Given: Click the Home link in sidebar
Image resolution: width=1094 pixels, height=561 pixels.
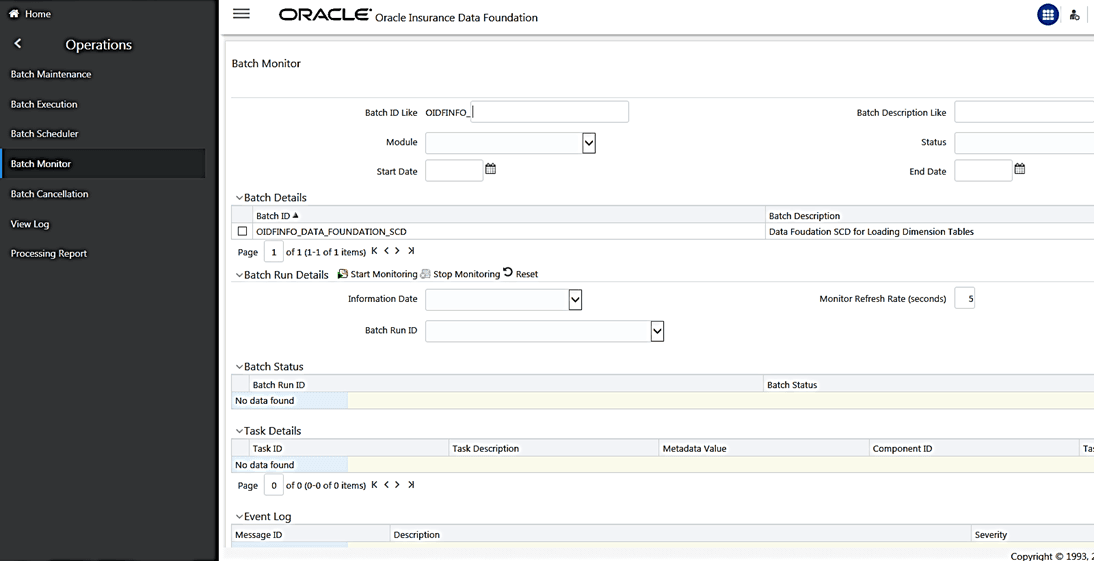Looking at the screenshot, I should point(38,14).
